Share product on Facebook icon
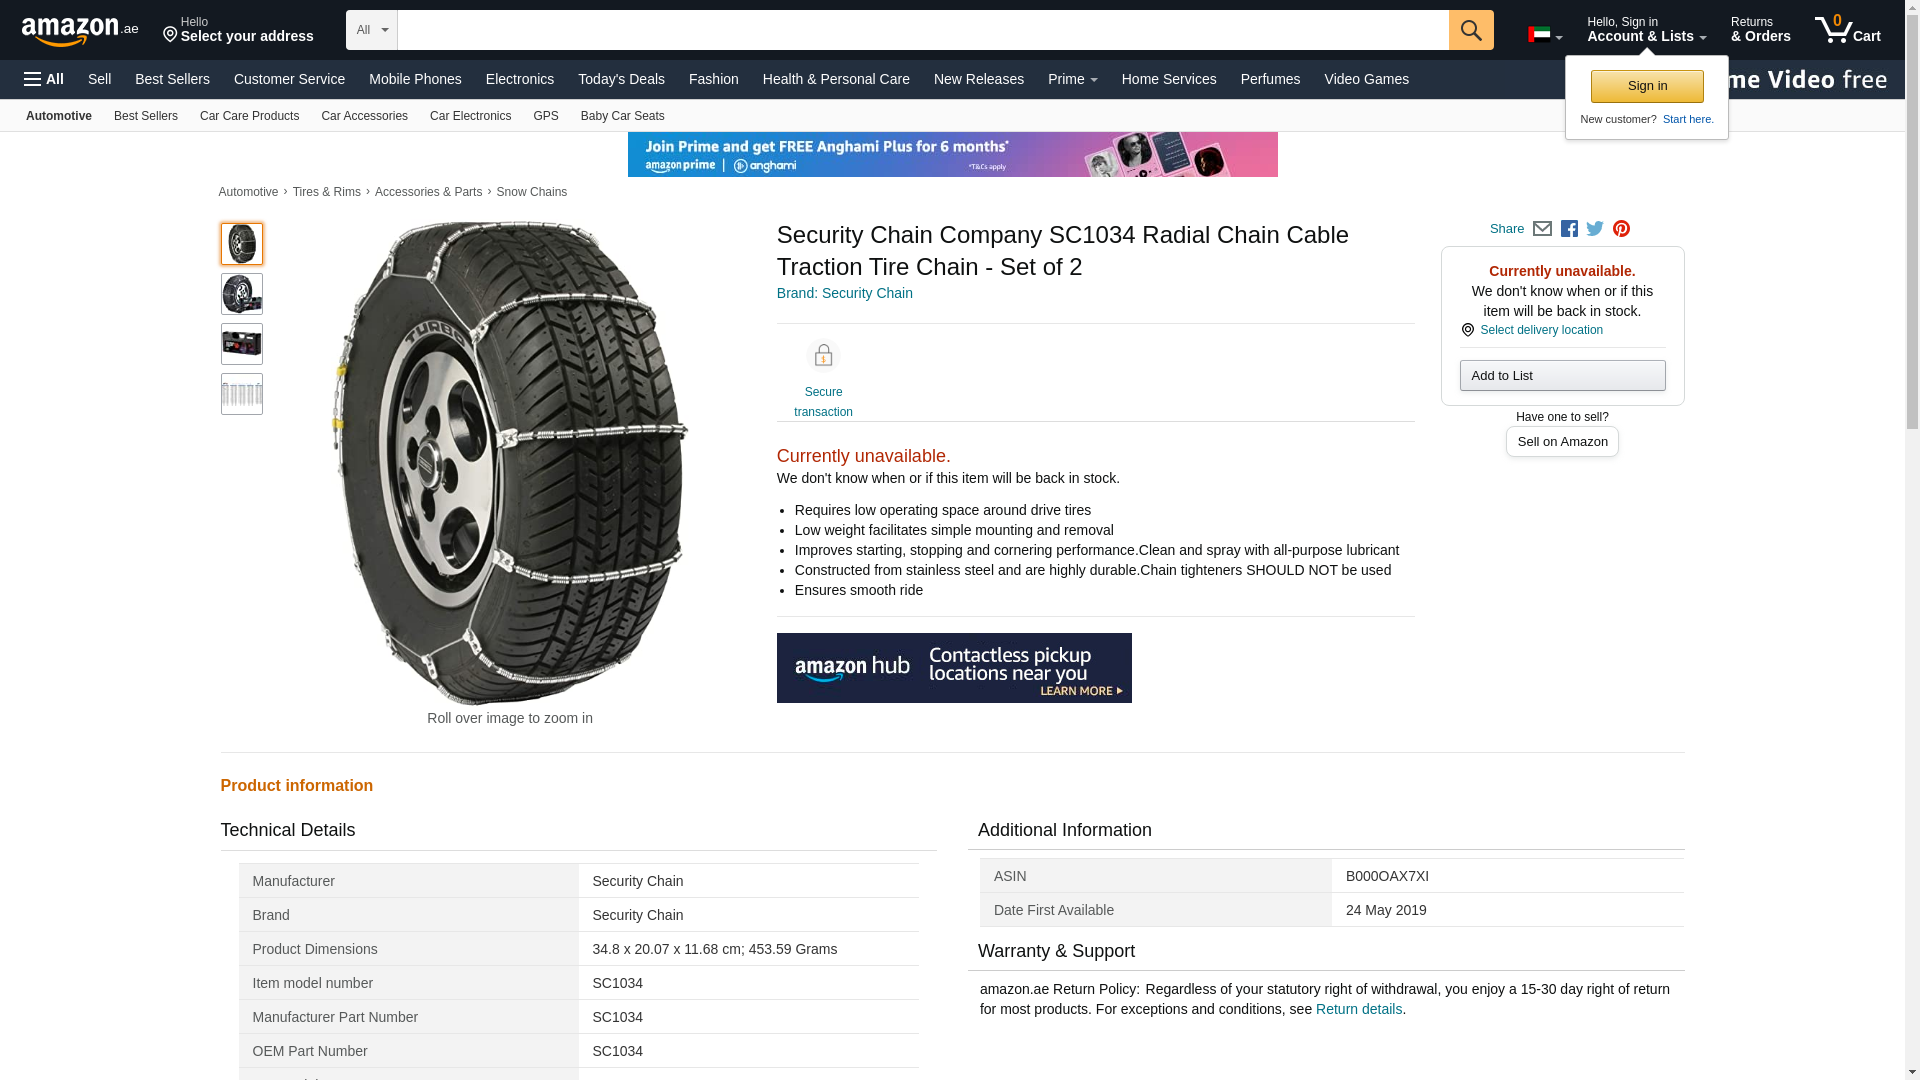 point(1569,229)
